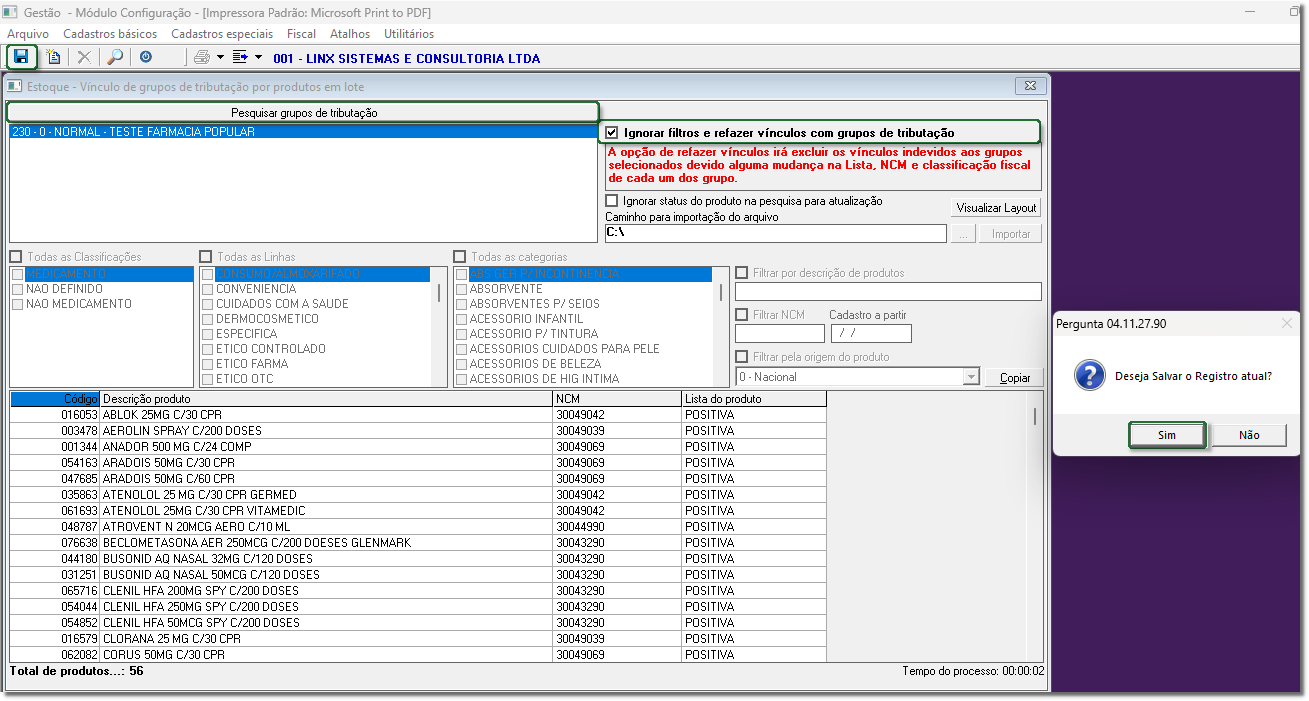The image size is (1309, 701).
Task: Click the Copiar button
Action: click(1015, 378)
